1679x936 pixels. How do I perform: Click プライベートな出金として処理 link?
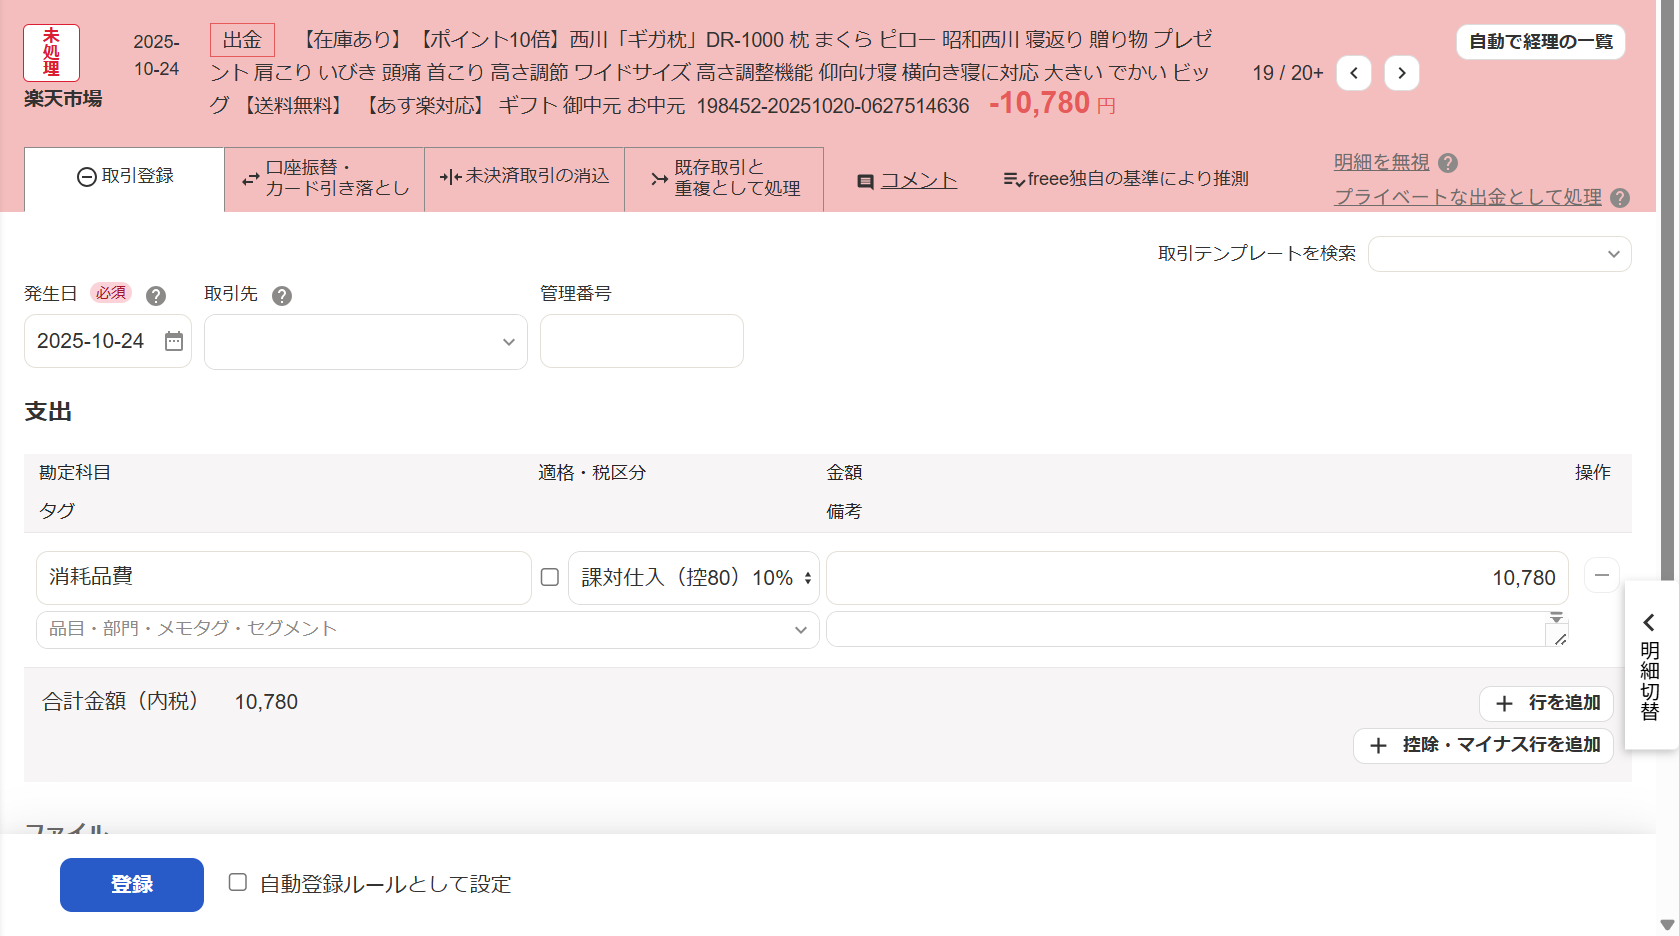(1467, 197)
